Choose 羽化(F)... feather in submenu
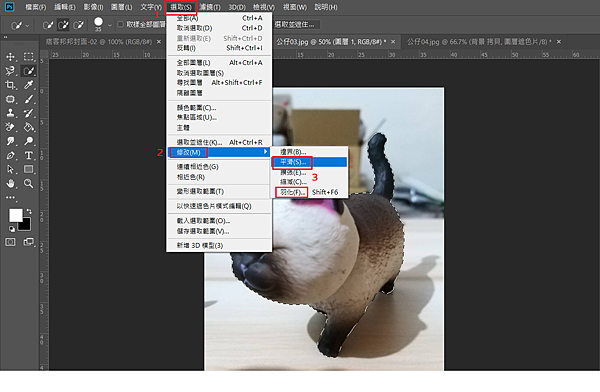Image resolution: width=600 pixels, height=392 pixels. click(x=309, y=192)
